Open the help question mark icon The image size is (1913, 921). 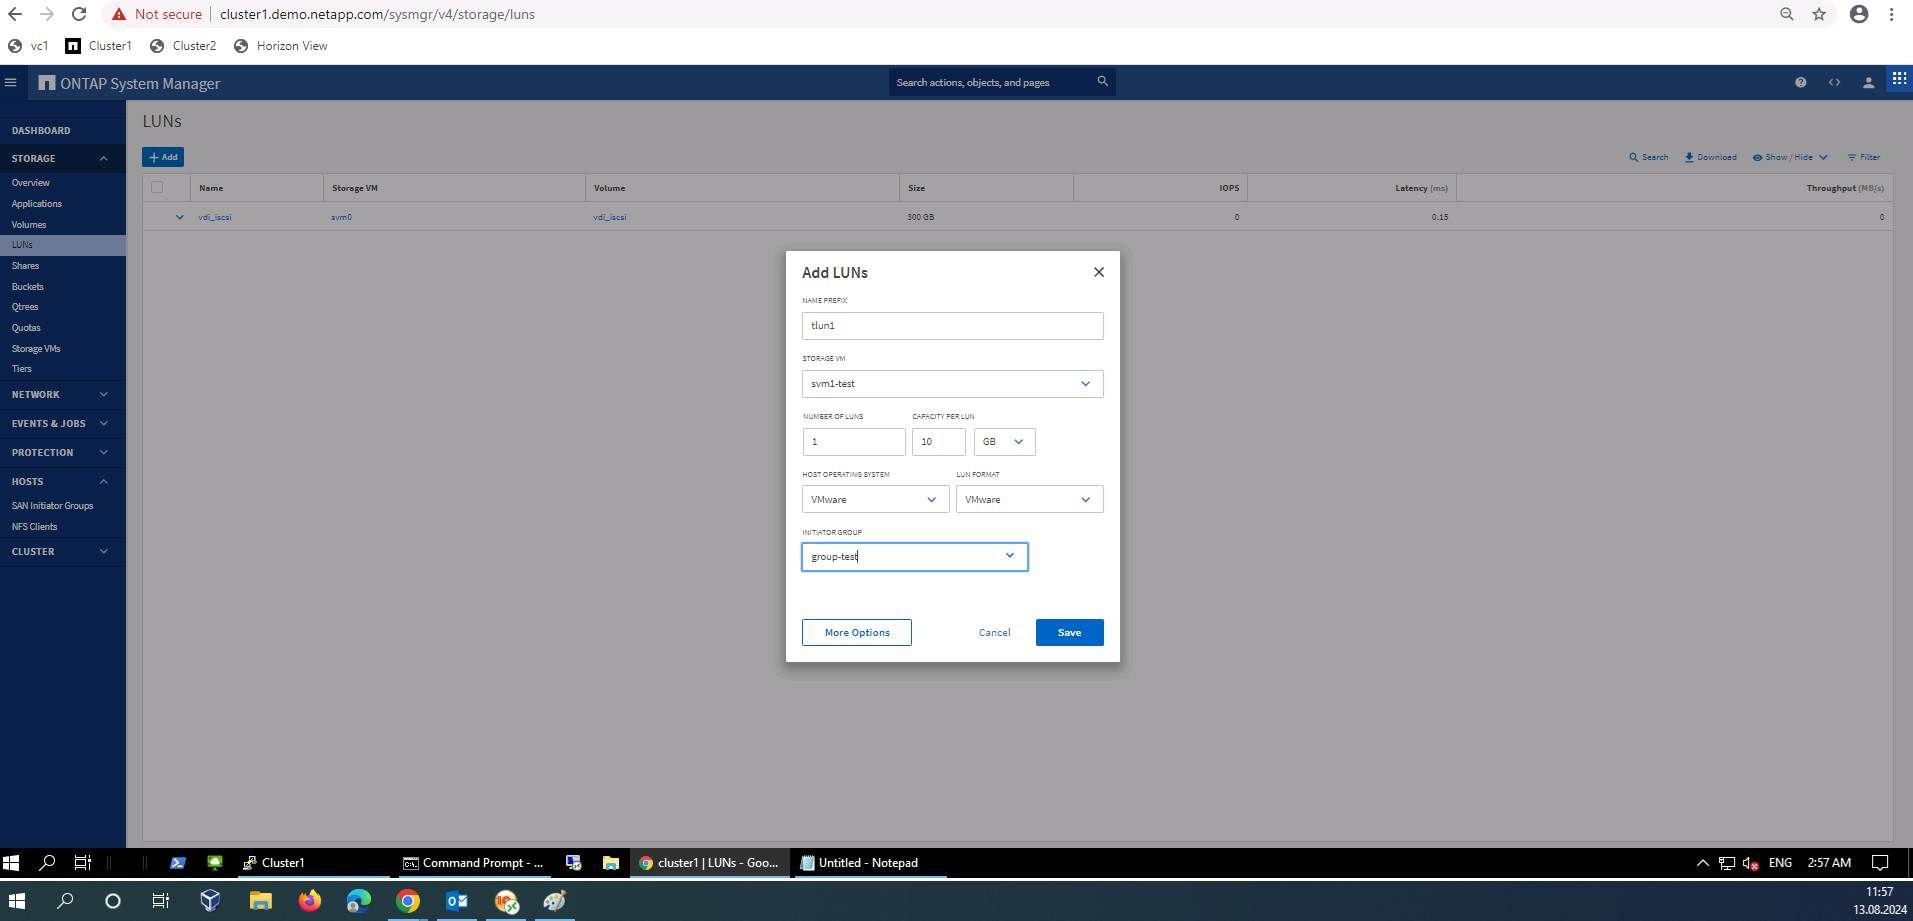(1800, 83)
